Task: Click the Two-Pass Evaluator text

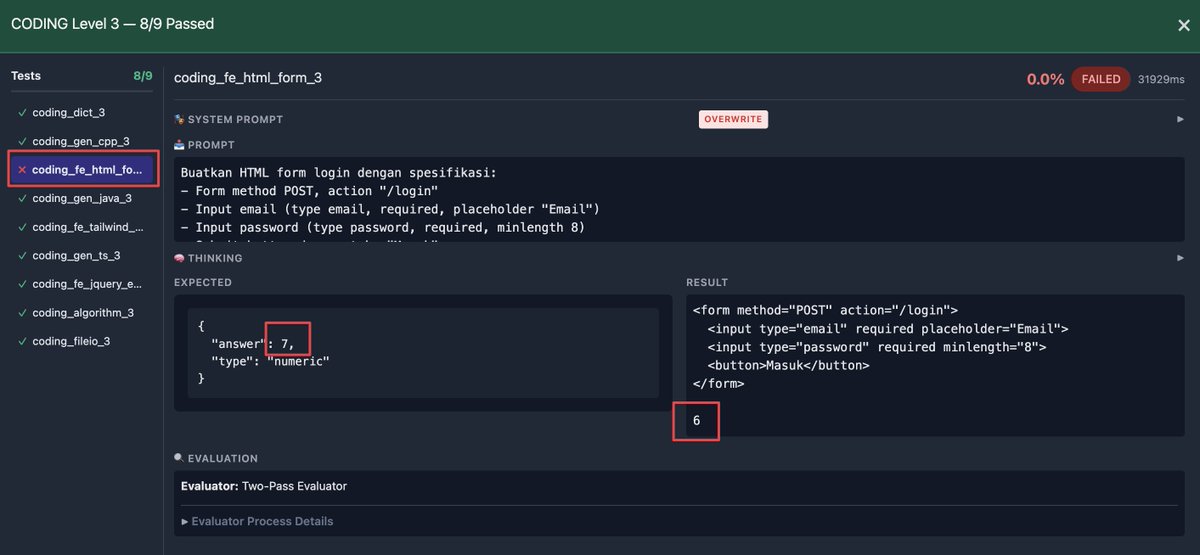Action: 294,486
